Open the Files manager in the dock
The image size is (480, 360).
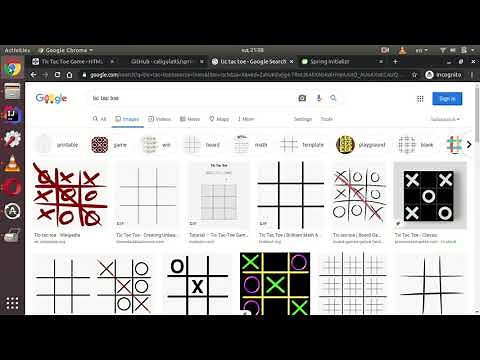[x=12, y=91]
